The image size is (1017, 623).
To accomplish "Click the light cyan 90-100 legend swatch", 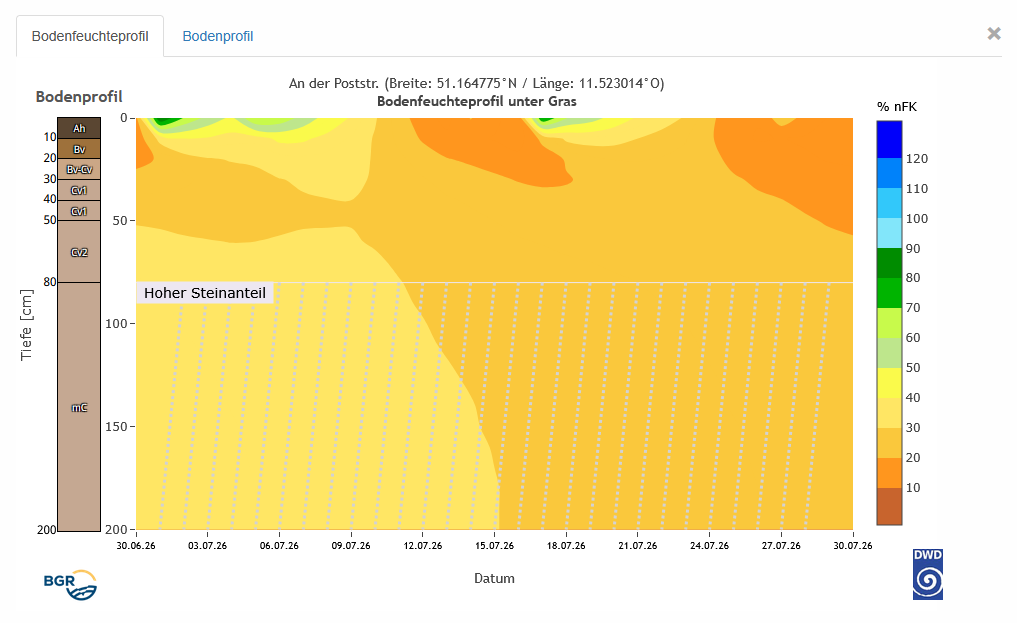I will coord(889,233).
